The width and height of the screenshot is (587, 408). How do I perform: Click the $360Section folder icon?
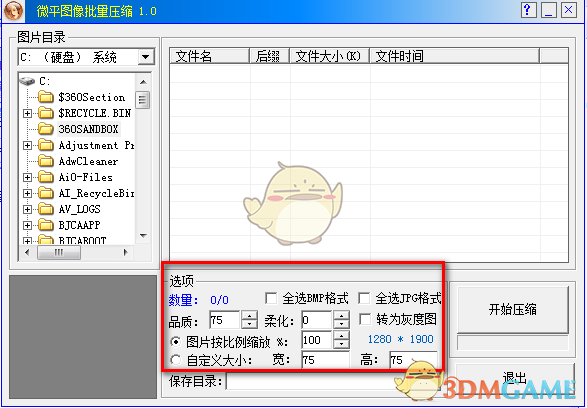click(46, 97)
